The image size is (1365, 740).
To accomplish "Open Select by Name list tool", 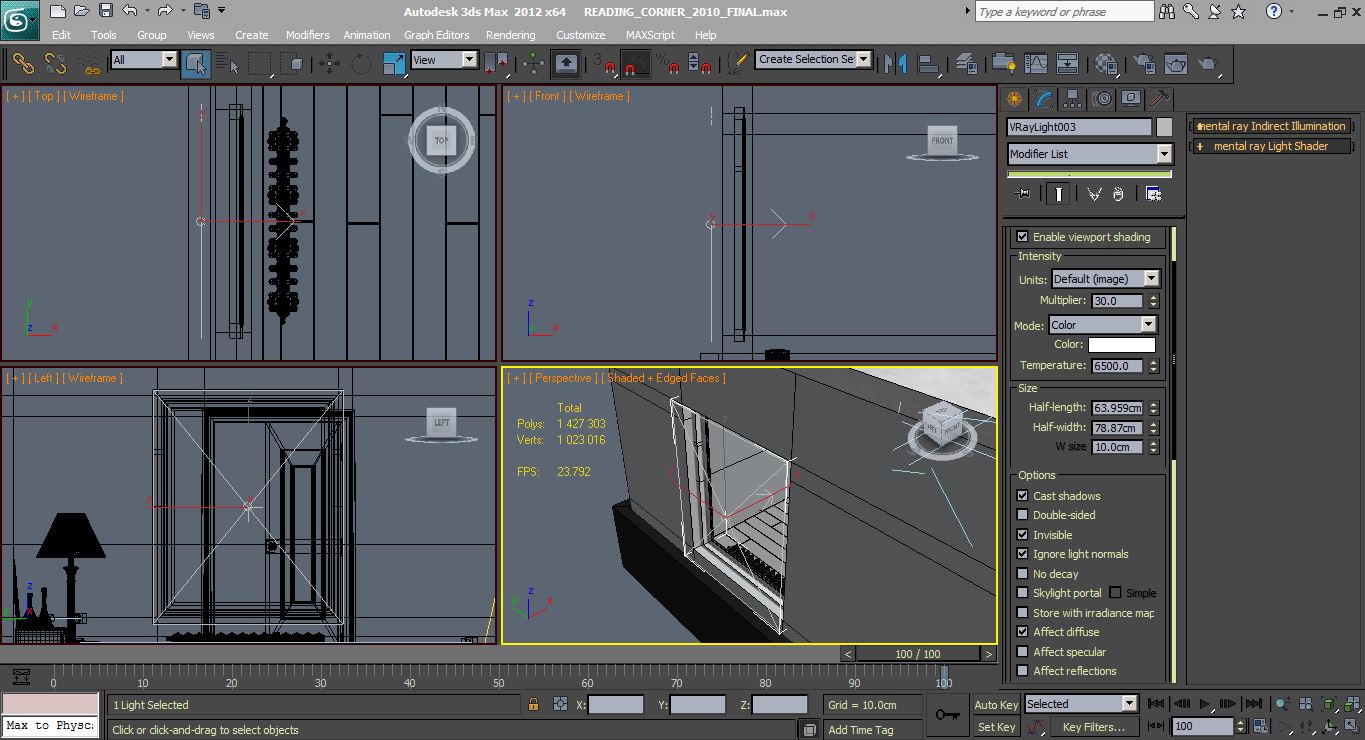I will pyautogui.click(x=228, y=64).
